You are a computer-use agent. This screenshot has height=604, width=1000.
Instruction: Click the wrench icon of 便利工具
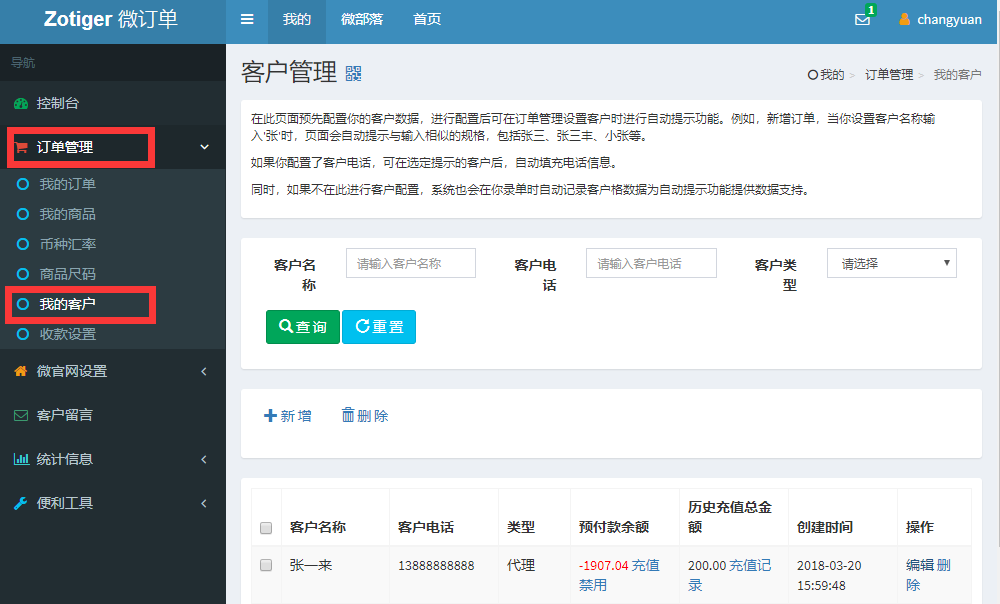[x=21, y=503]
